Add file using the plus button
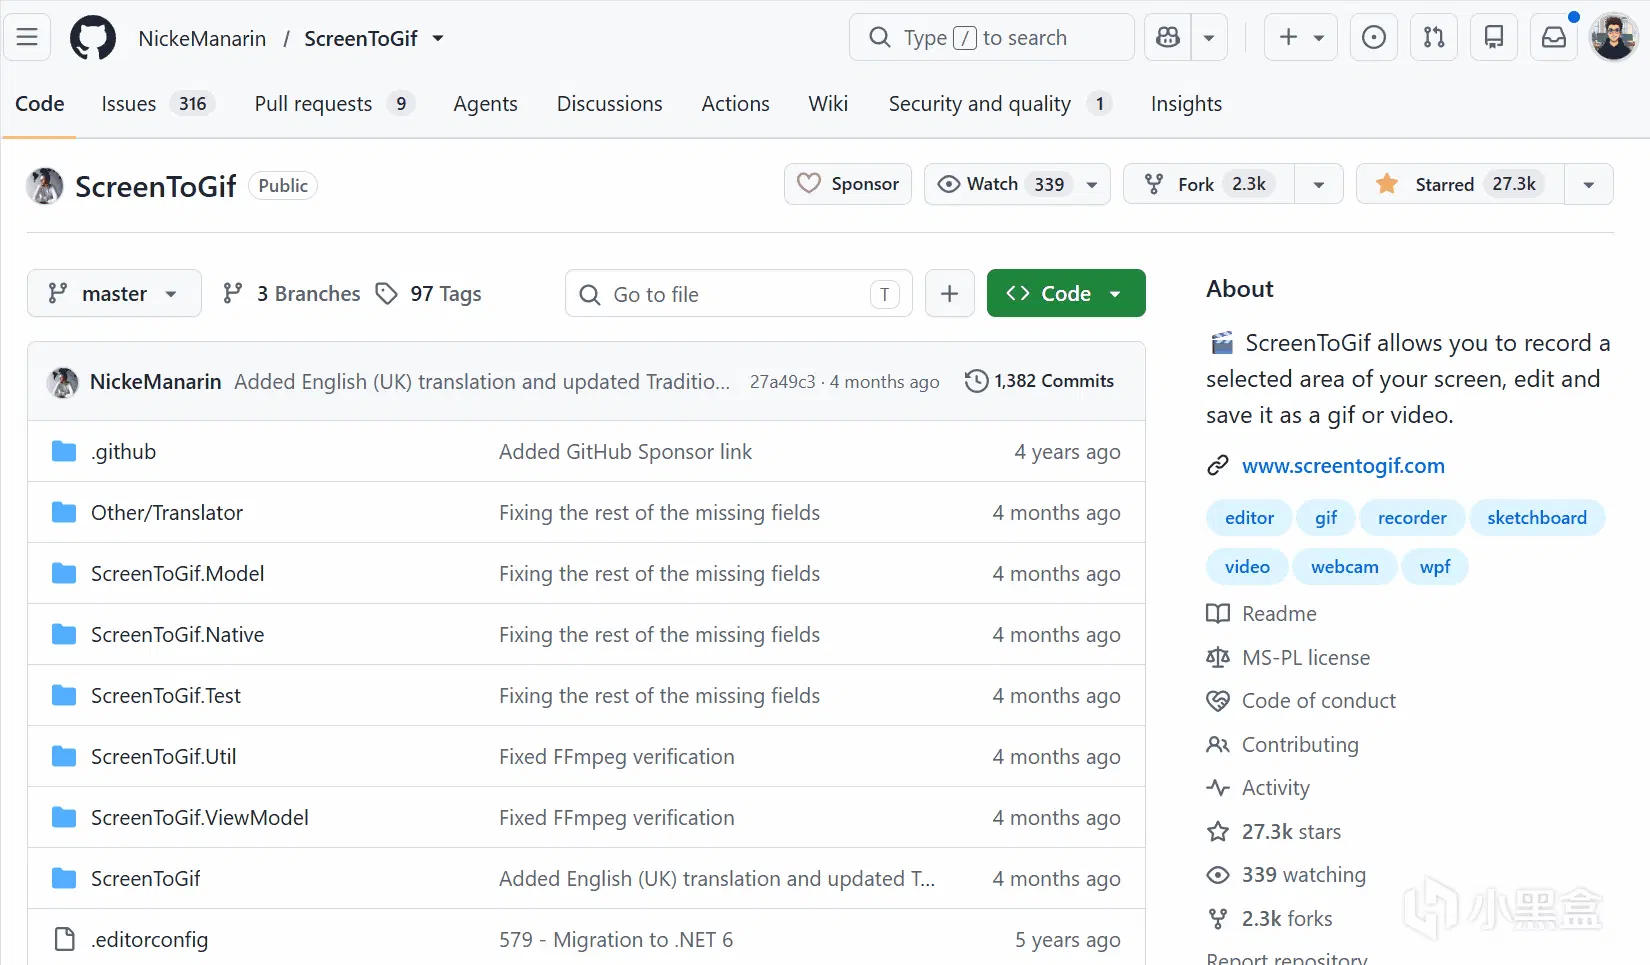 click(x=949, y=293)
